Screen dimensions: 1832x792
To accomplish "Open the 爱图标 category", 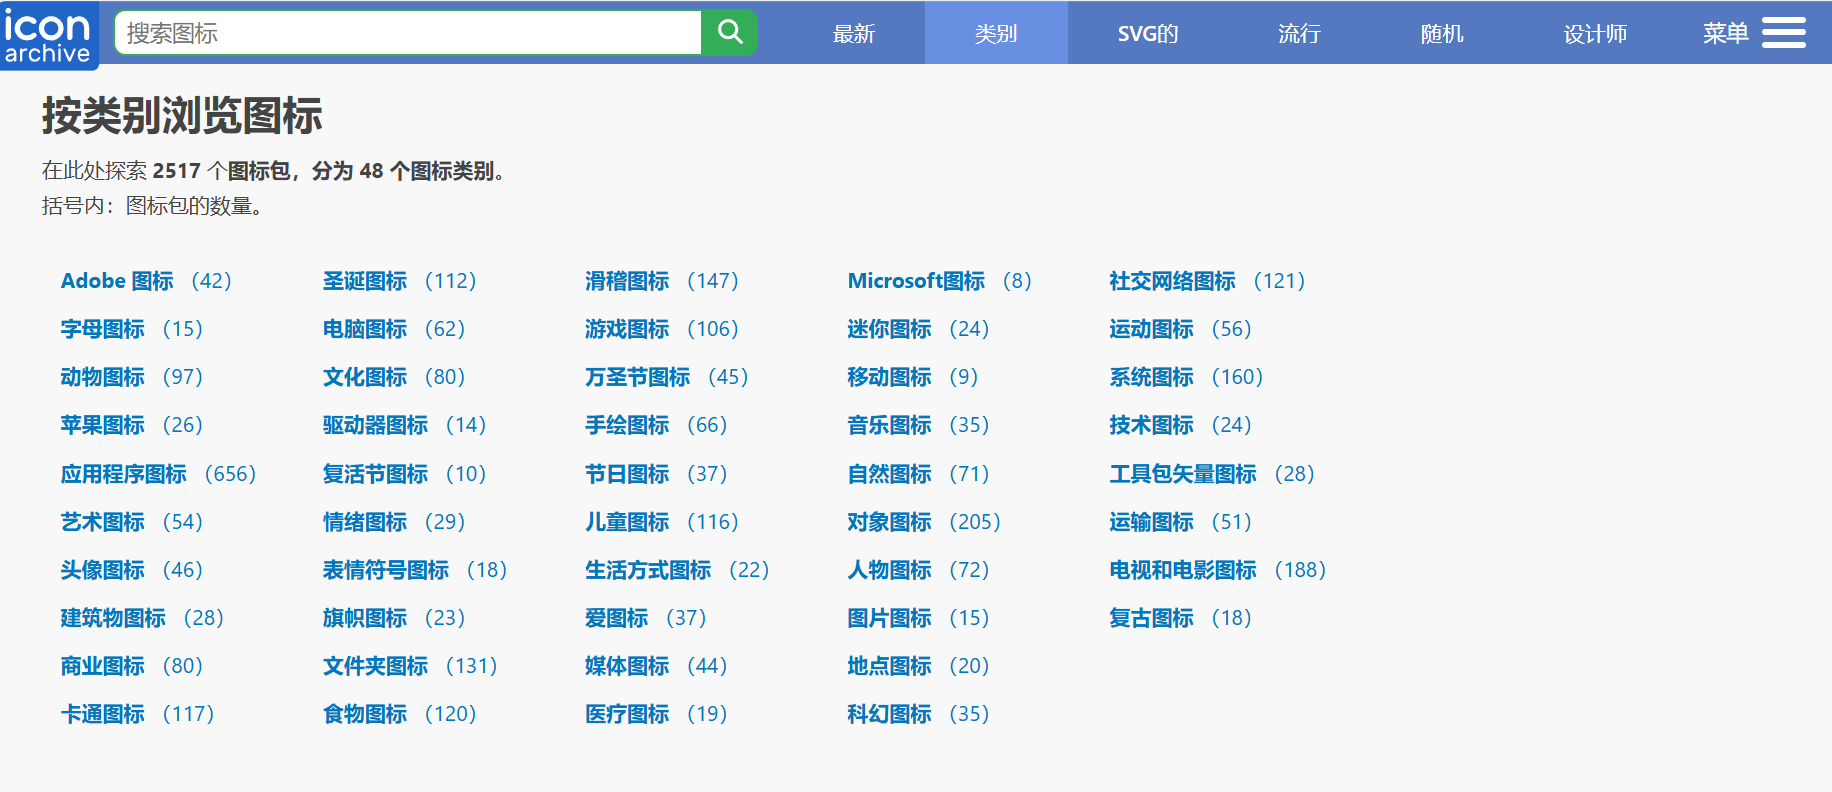I will pyautogui.click(x=617, y=618).
